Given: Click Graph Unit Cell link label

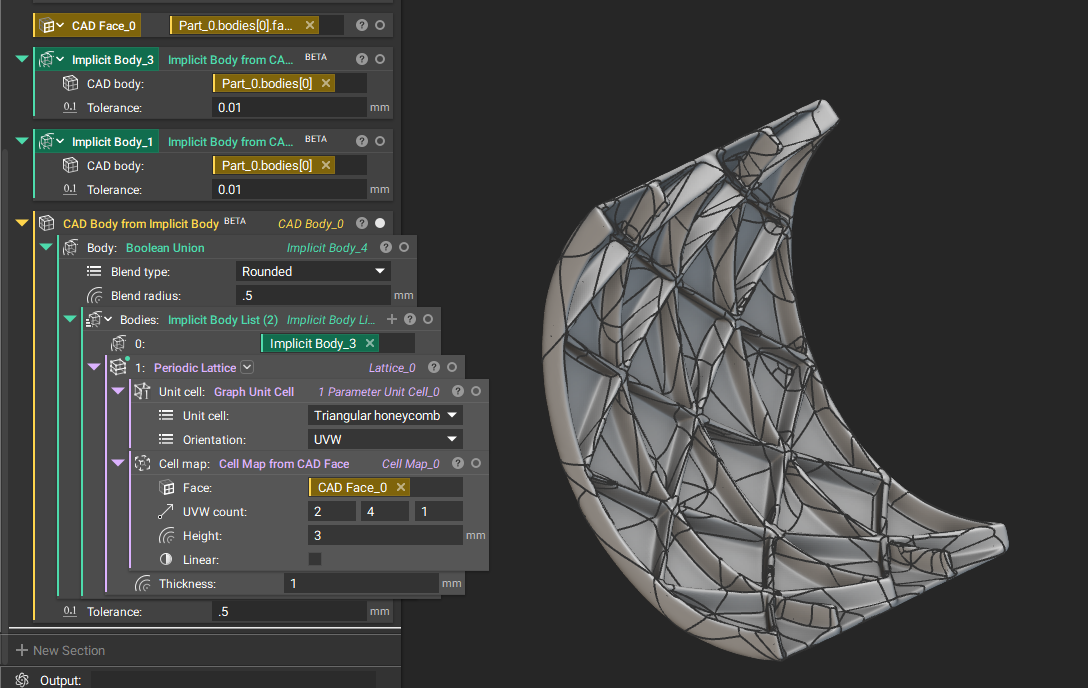Looking at the screenshot, I should 254,392.
